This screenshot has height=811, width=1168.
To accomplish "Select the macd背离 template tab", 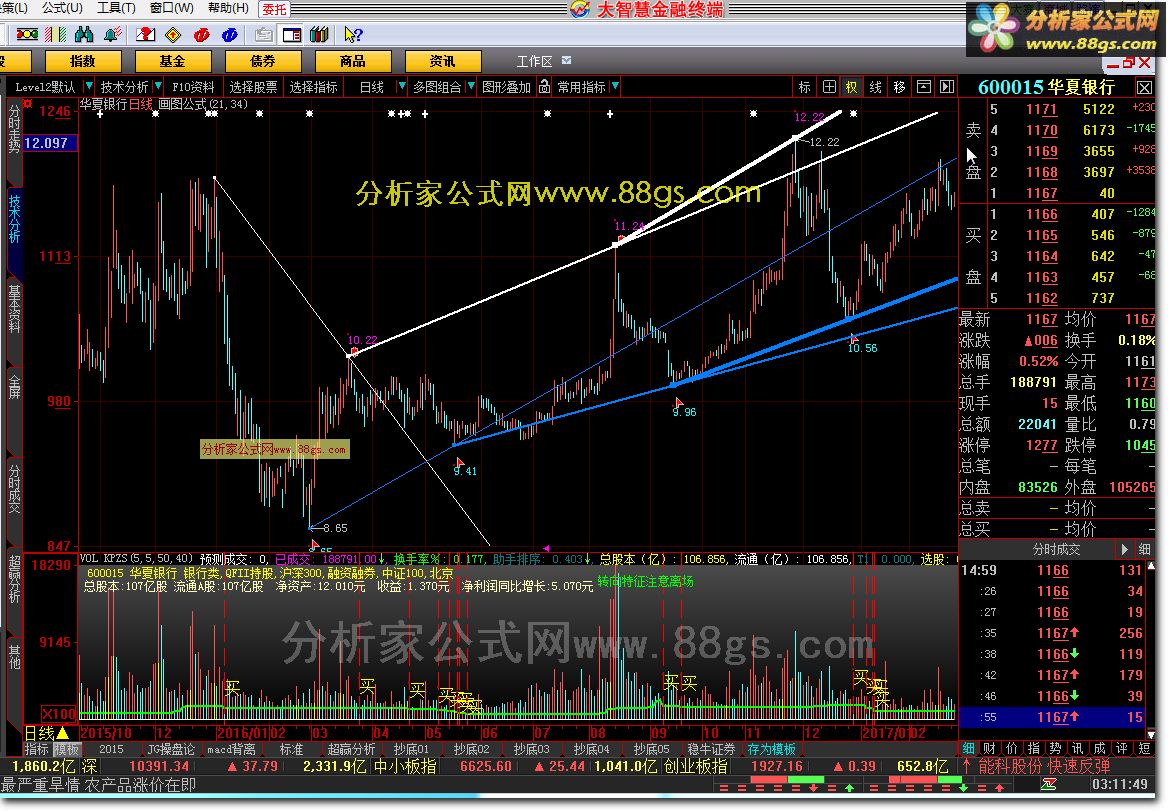I will 231,749.
